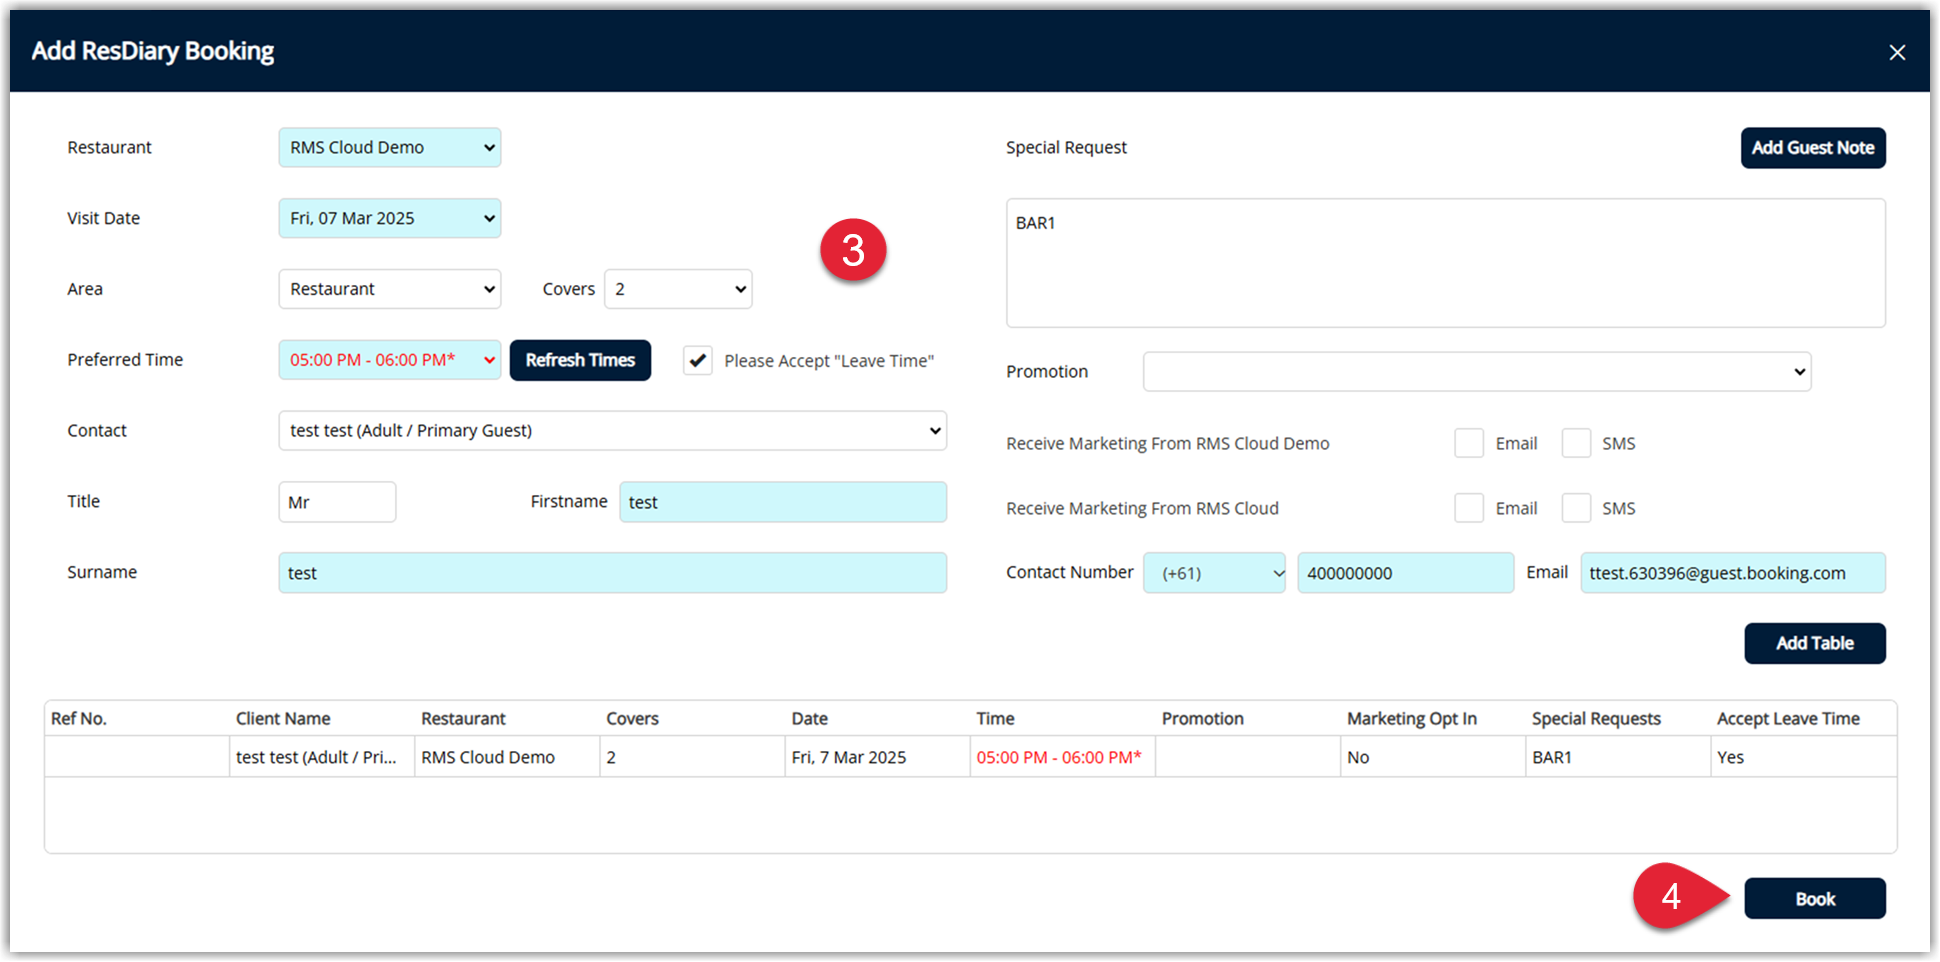
Task: Close the Add ResDiary Booking dialog
Action: [x=1896, y=52]
